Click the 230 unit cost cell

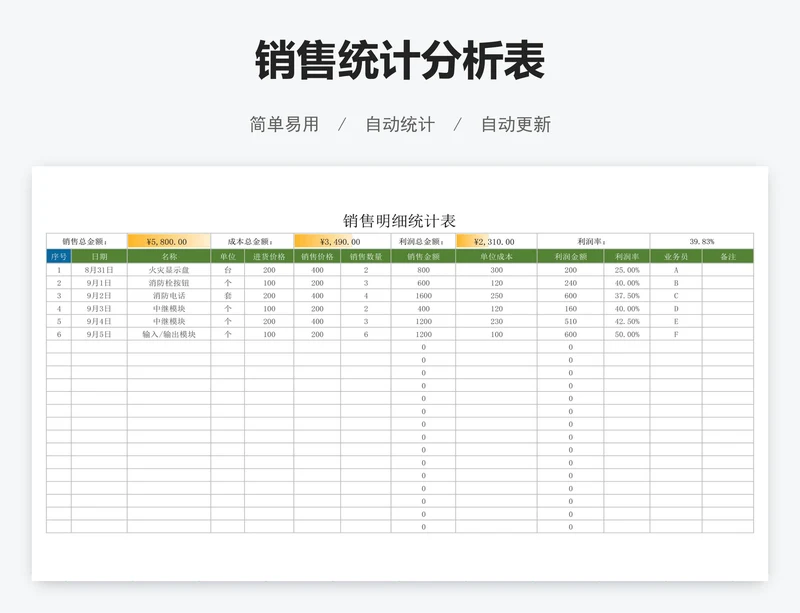[x=496, y=322]
